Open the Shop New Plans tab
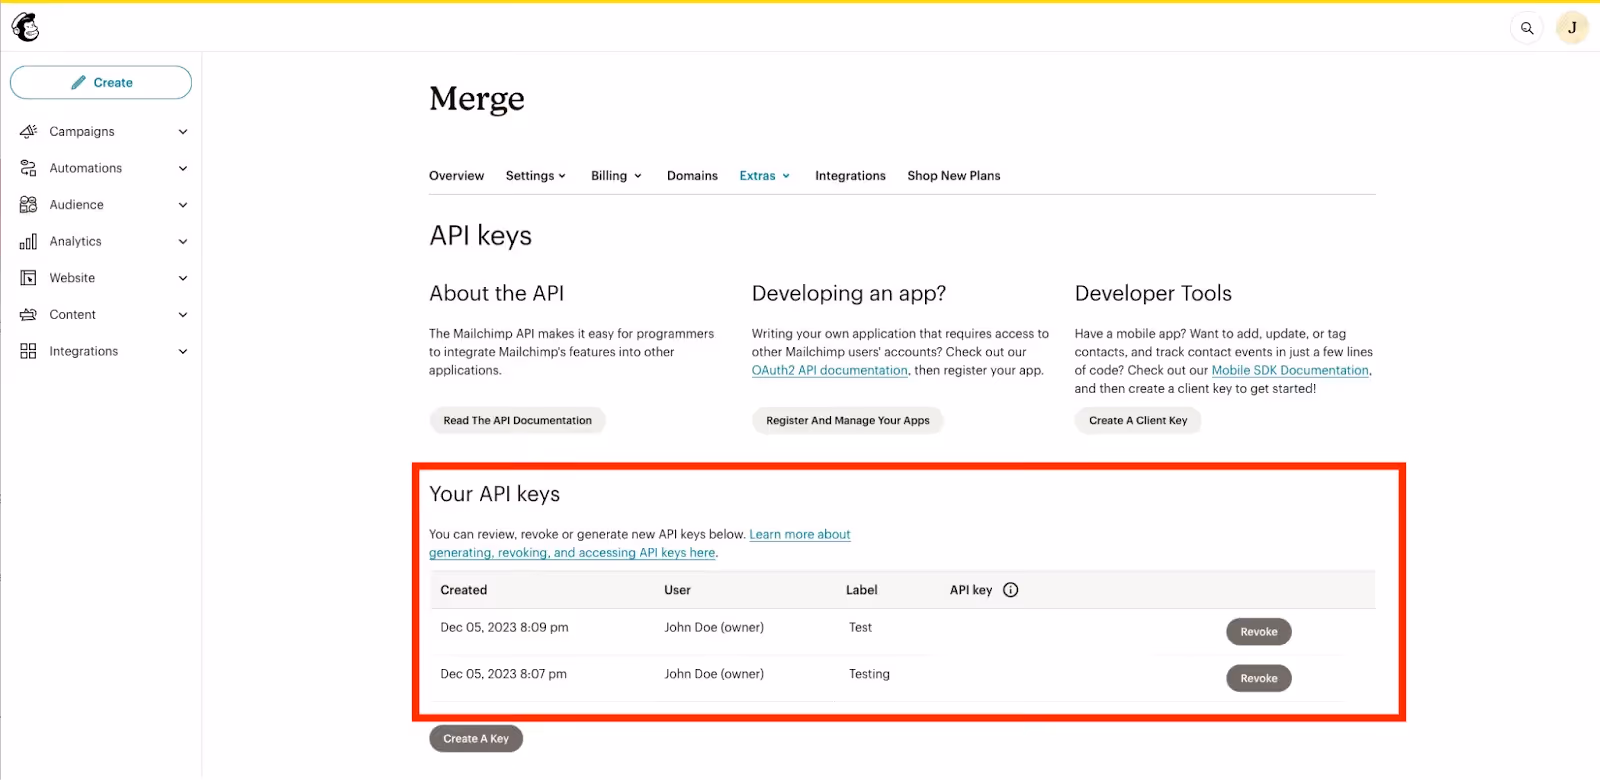1600x780 pixels. (954, 176)
